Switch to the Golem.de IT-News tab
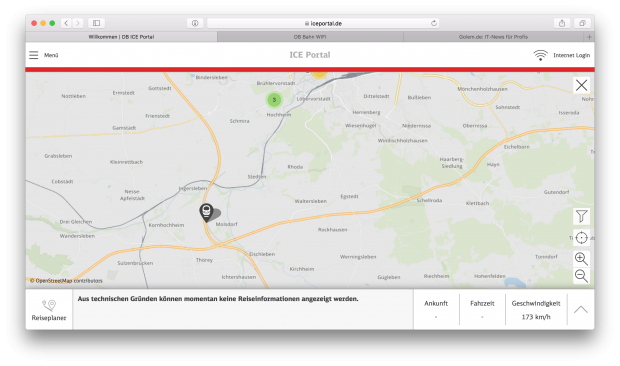 pos(493,37)
